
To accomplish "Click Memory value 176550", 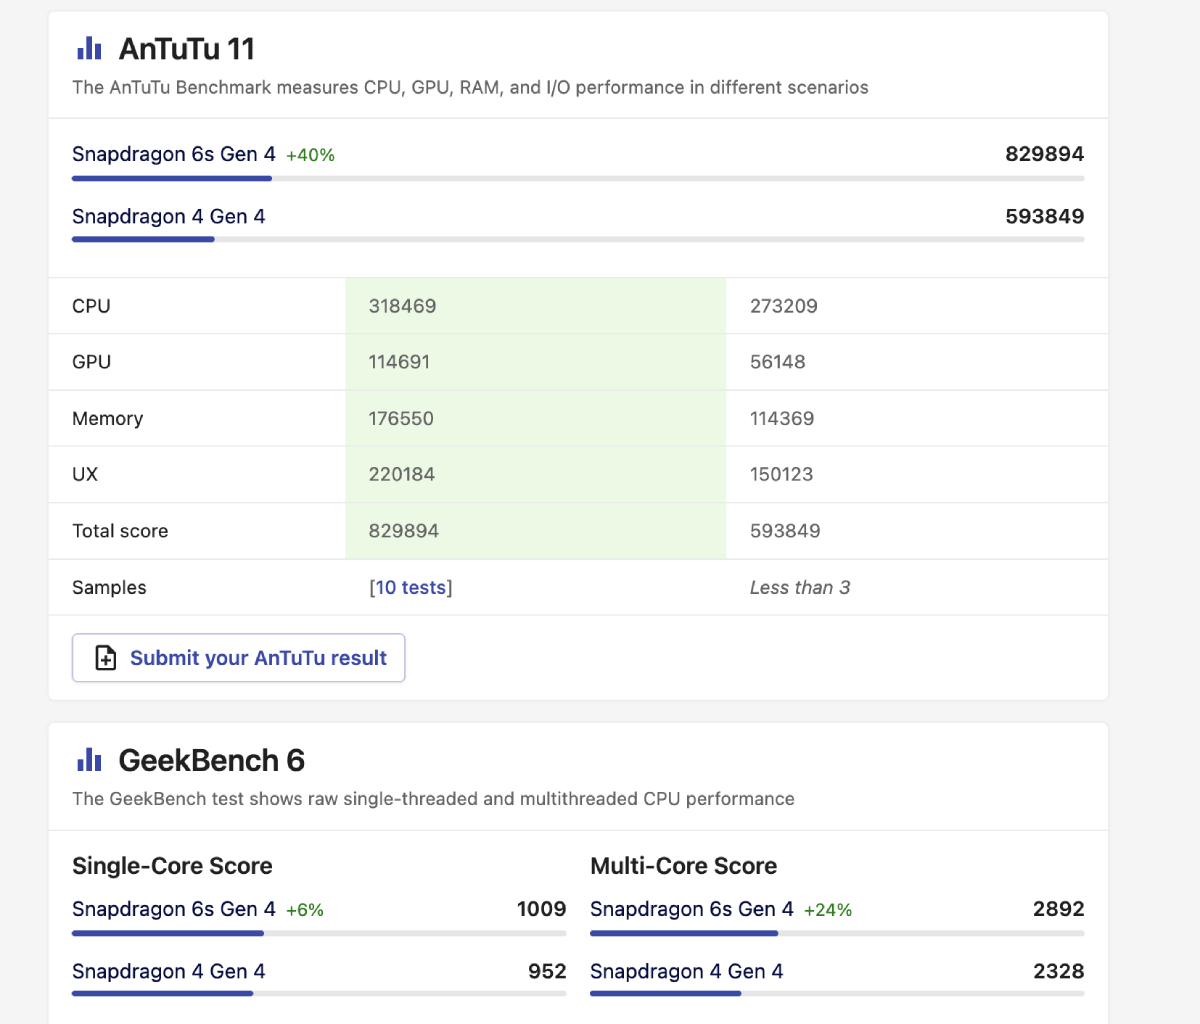I will [401, 419].
